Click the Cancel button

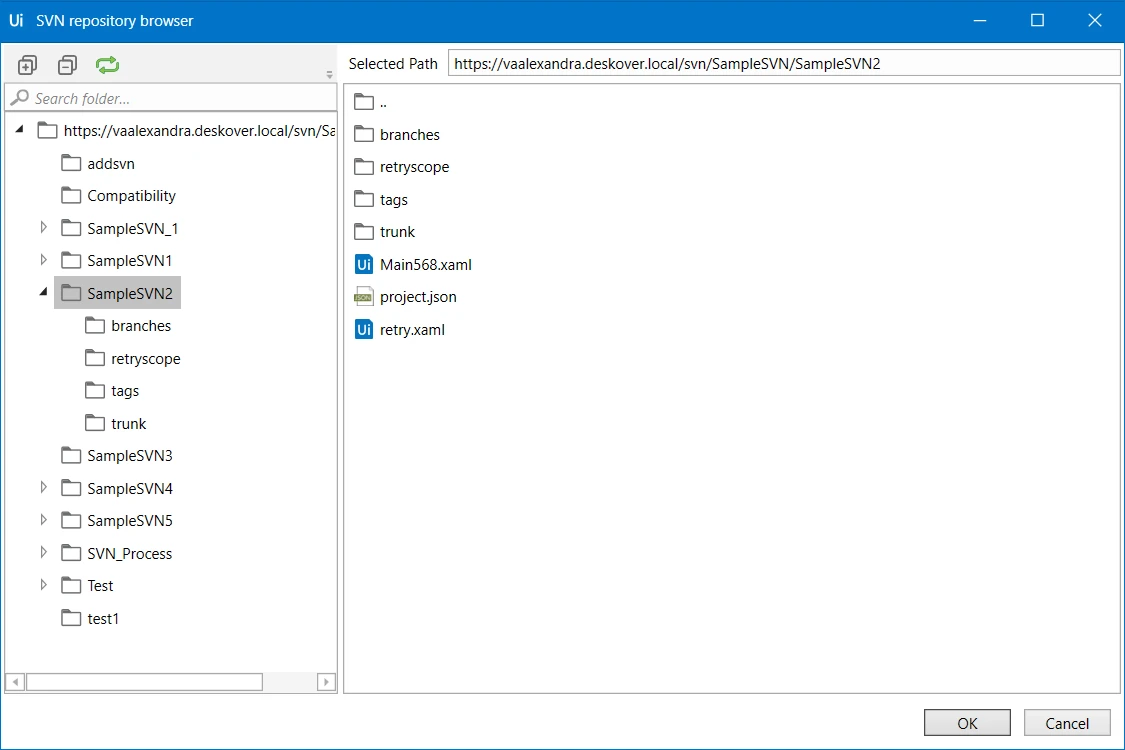(1067, 723)
